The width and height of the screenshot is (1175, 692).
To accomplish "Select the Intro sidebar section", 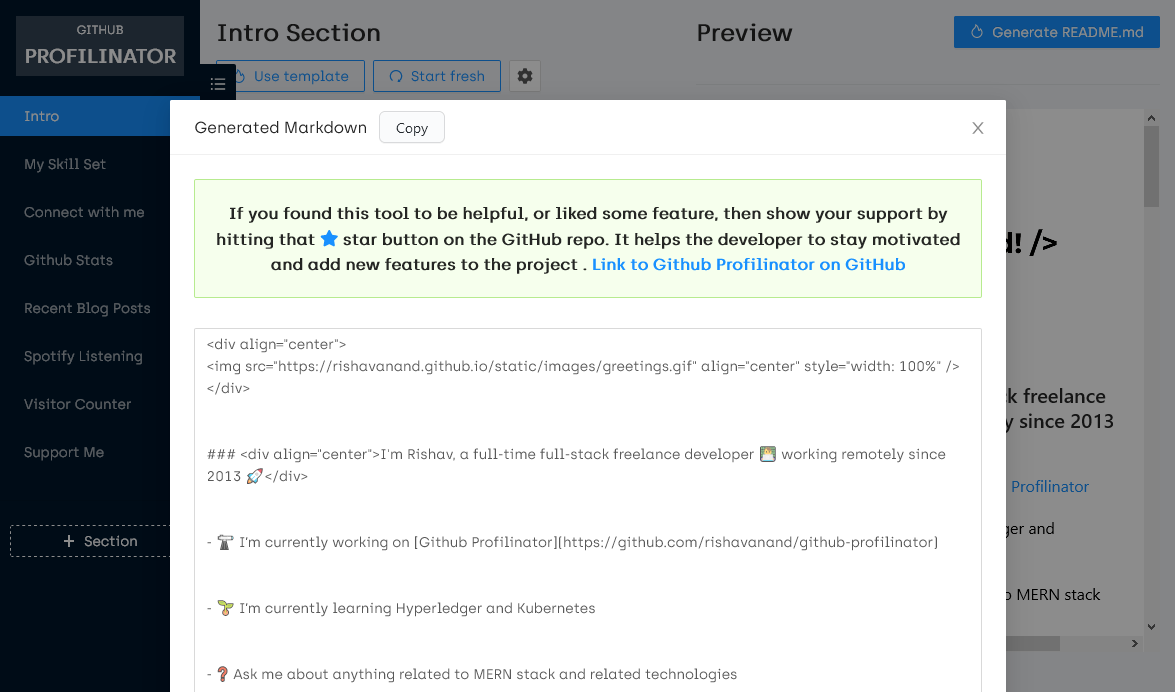I will (85, 116).
